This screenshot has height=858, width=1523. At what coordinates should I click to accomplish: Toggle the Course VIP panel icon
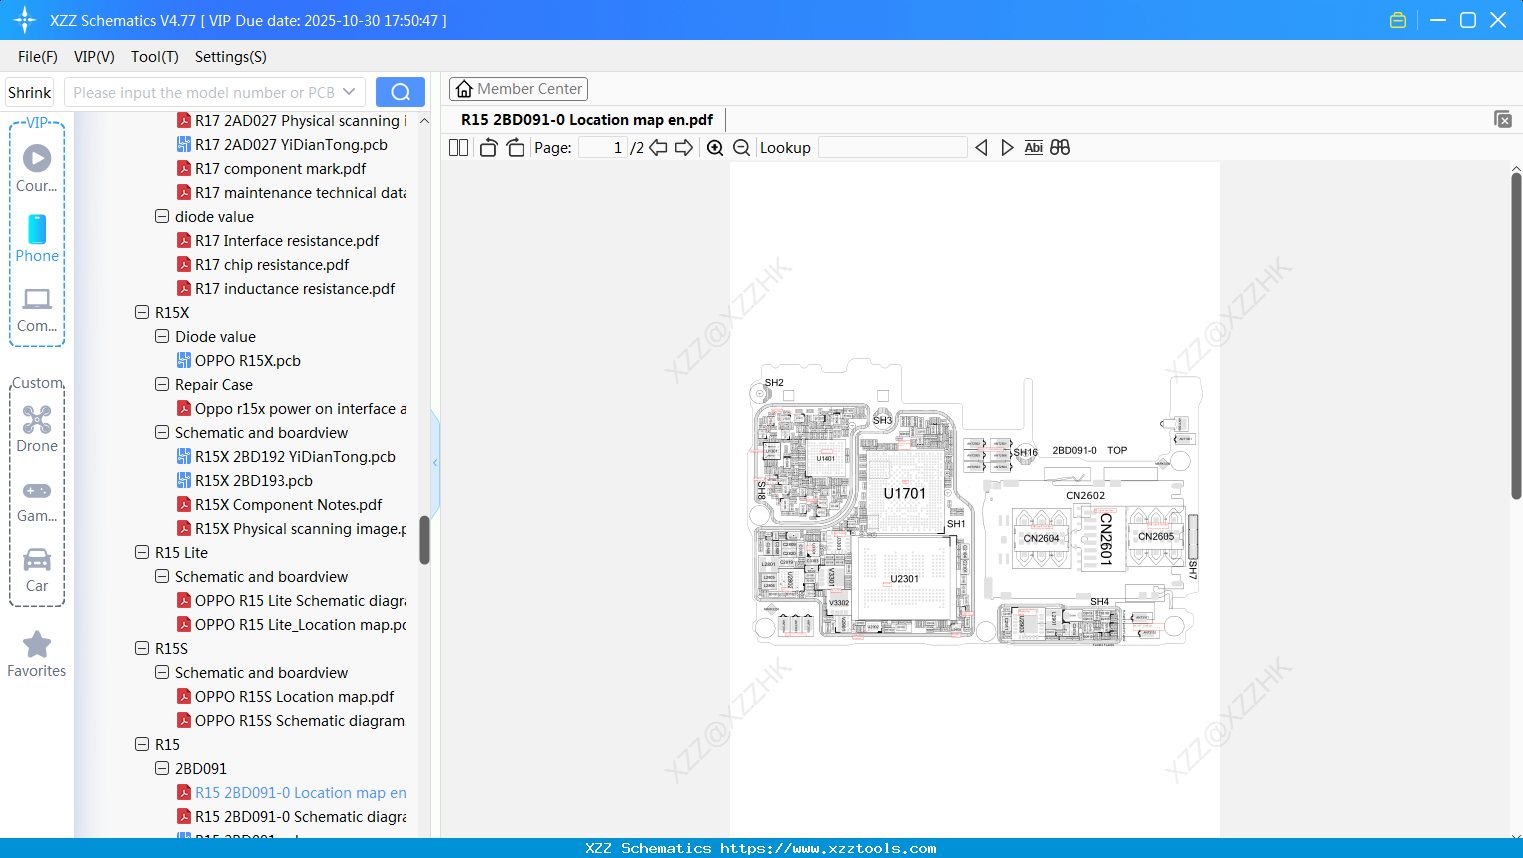[37, 158]
